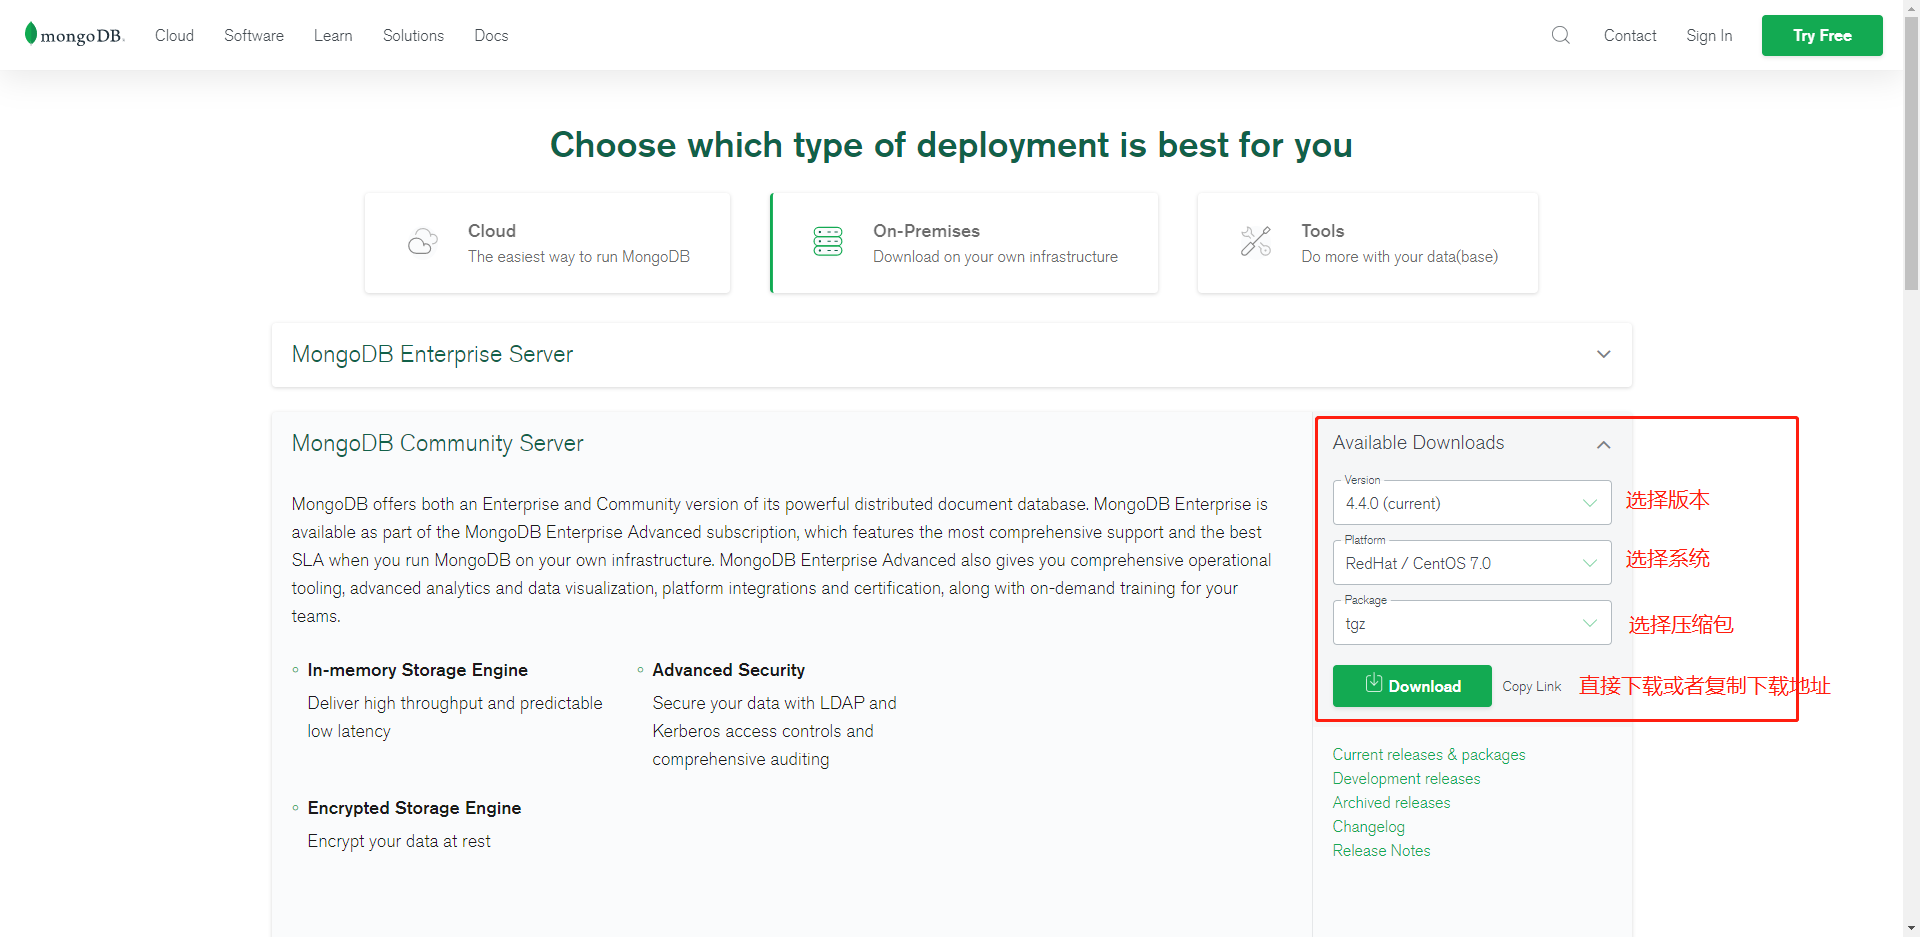Image resolution: width=1920 pixels, height=937 pixels.
Task: Collapse the Available Downloads panel chevron
Action: click(x=1604, y=444)
